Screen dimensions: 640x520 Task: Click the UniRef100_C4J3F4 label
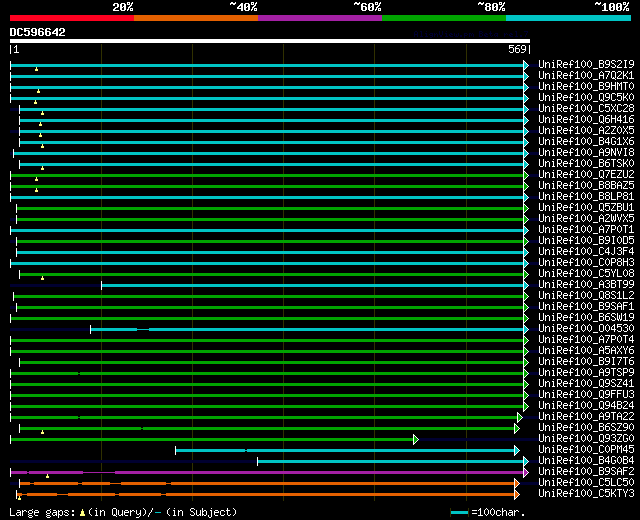pyautogui.click(x=586, y=251)
